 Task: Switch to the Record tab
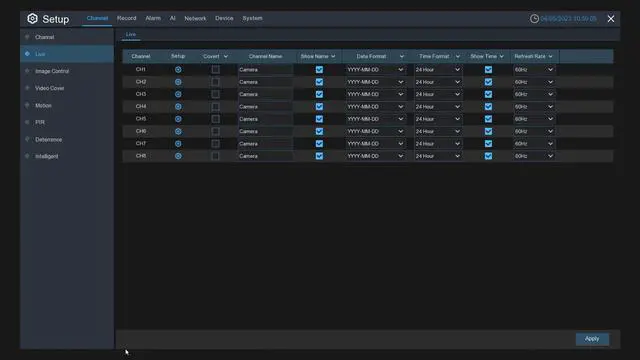pyautogui.click(x=127, y=18)
